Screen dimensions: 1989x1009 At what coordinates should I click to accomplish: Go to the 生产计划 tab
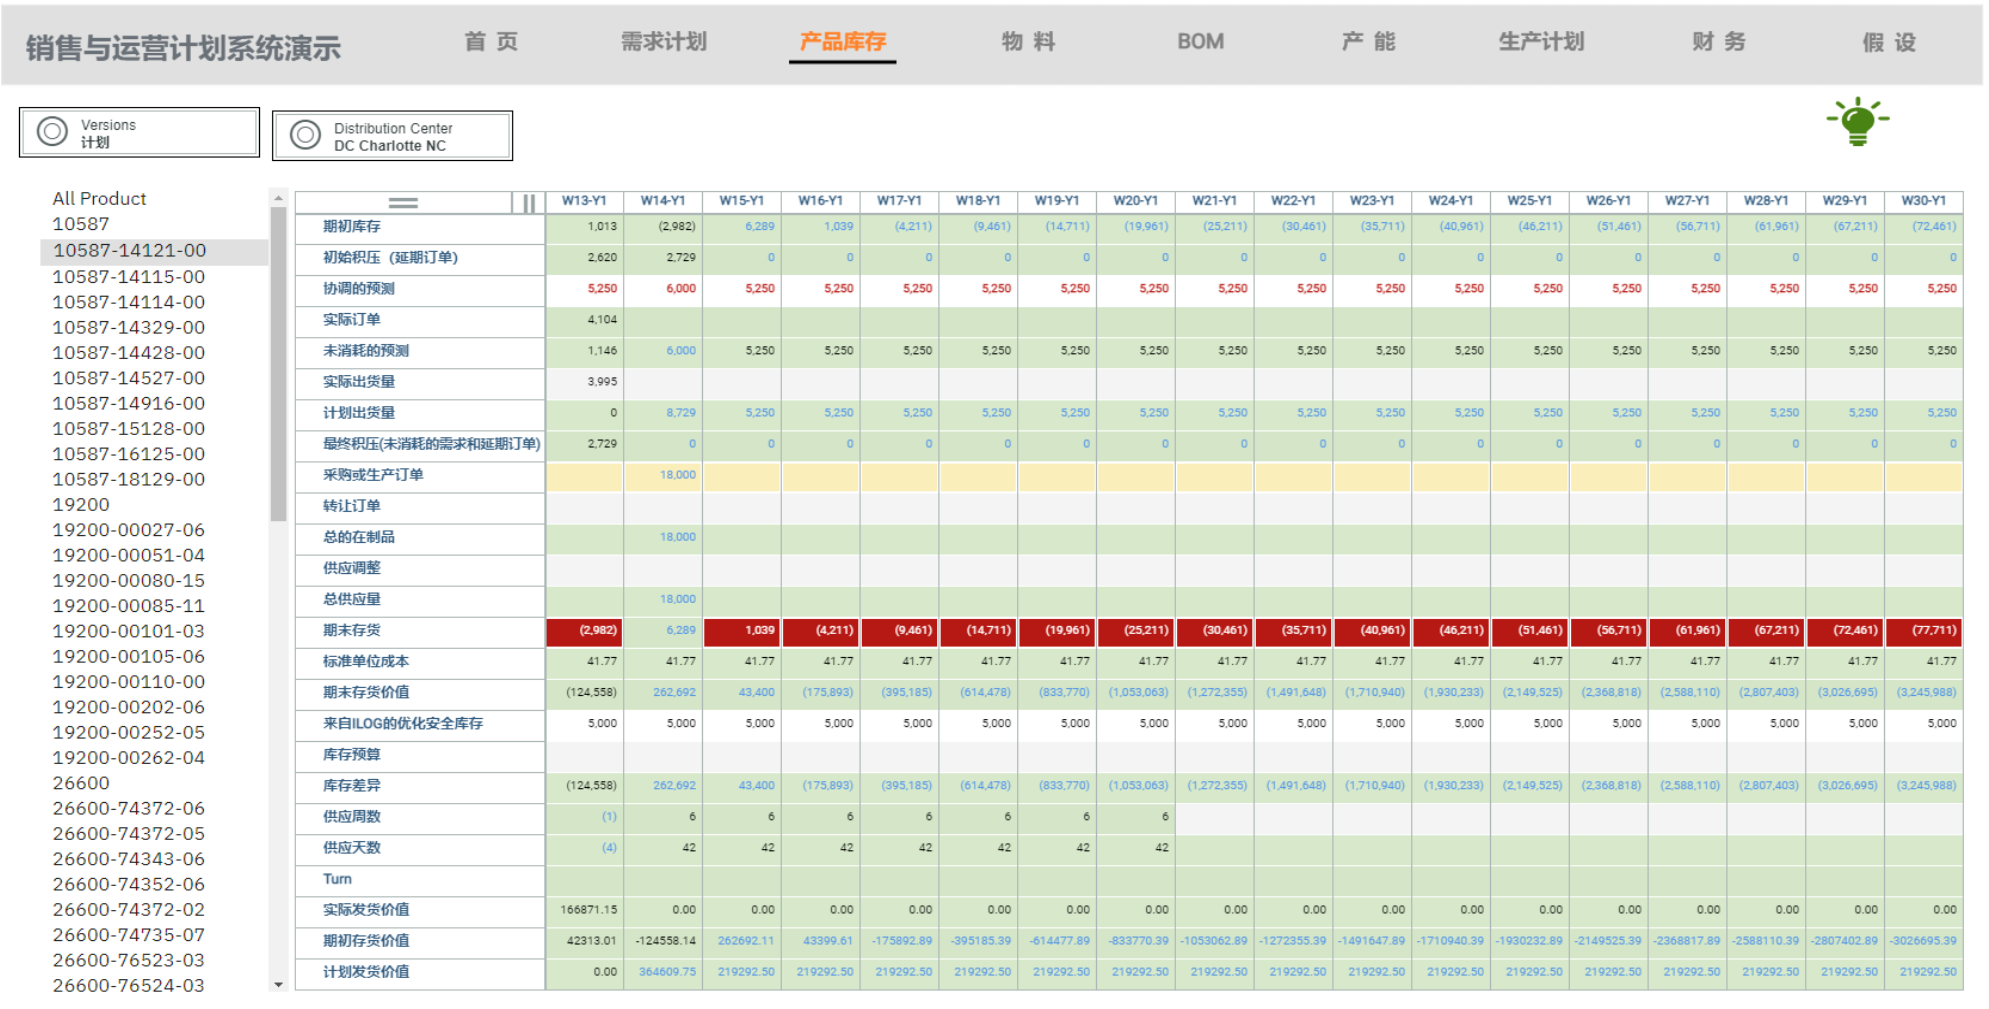(1540, 42)
